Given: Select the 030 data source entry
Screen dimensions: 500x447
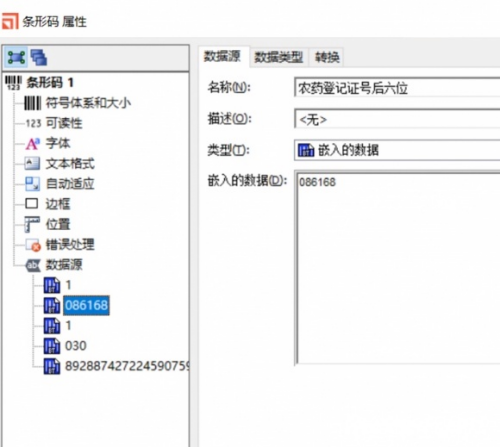Looking at the screenshot, I should click(76, 346).
